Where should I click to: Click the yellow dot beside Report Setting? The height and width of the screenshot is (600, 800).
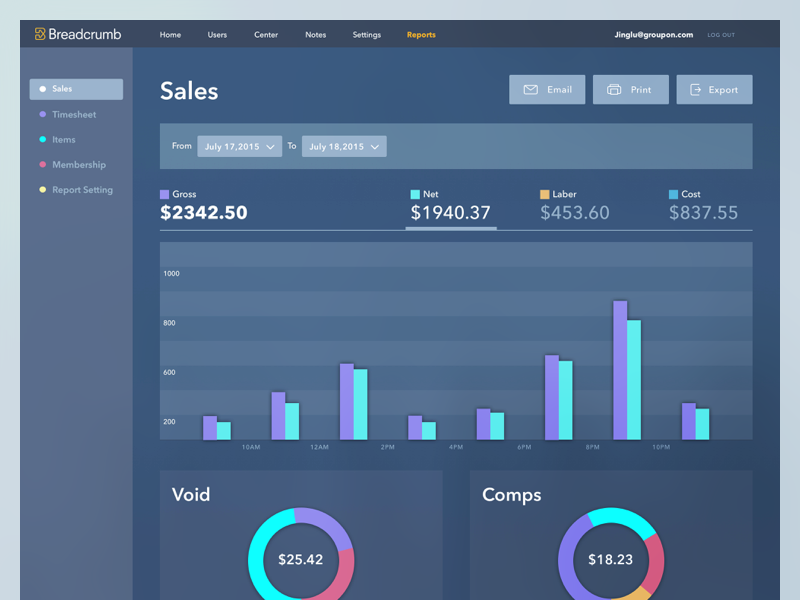(x=43, y=190)
